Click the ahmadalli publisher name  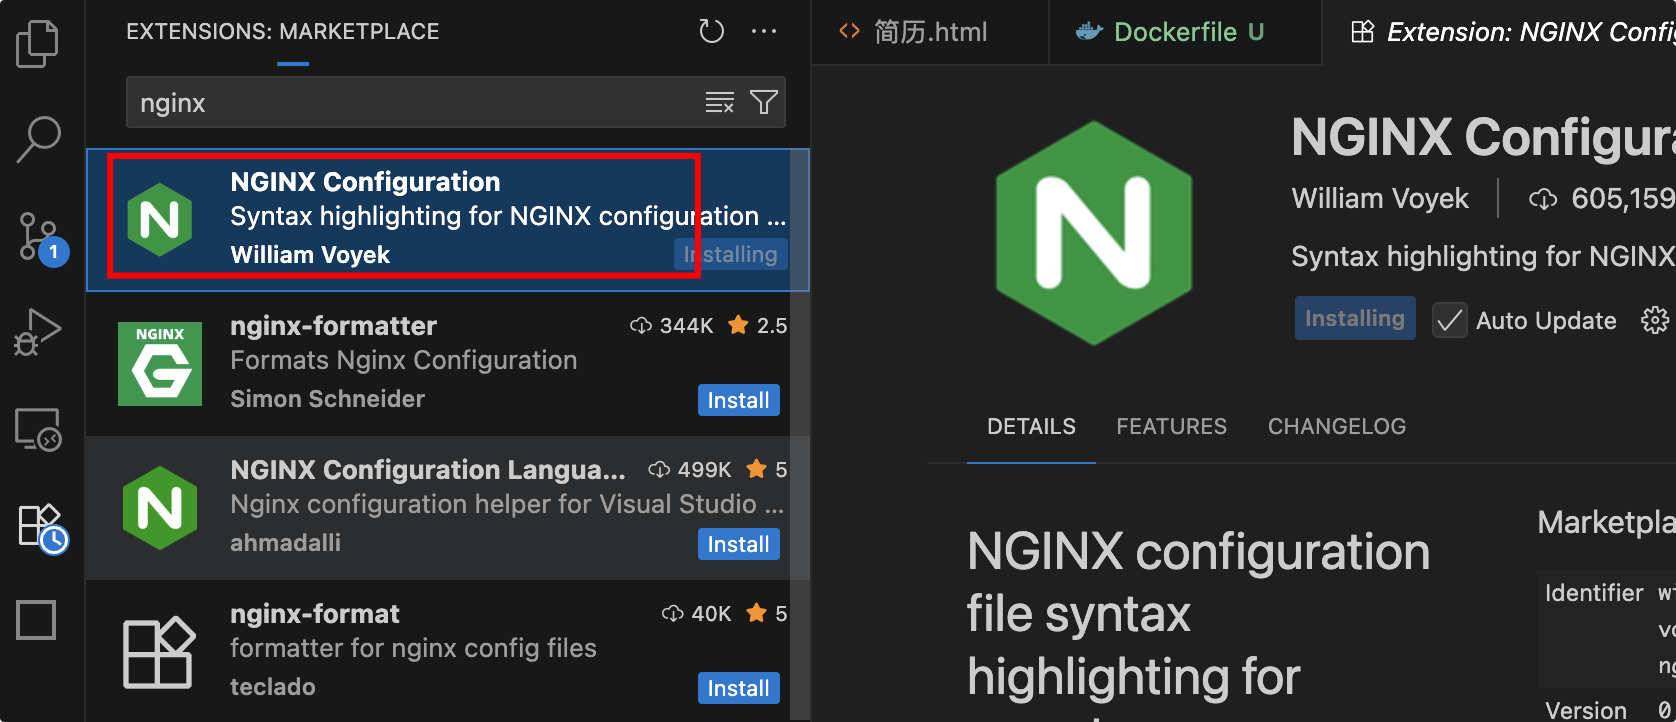coord(285,543)
